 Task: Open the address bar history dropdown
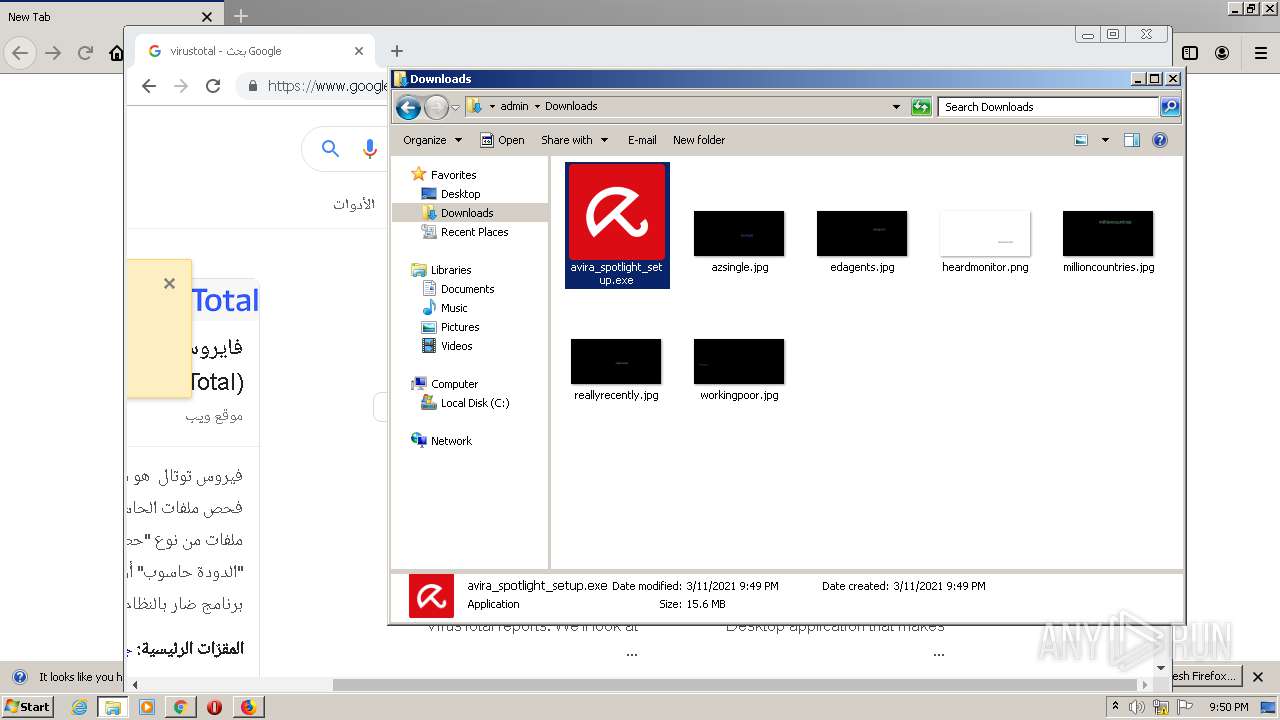click(x=896, y=107)
